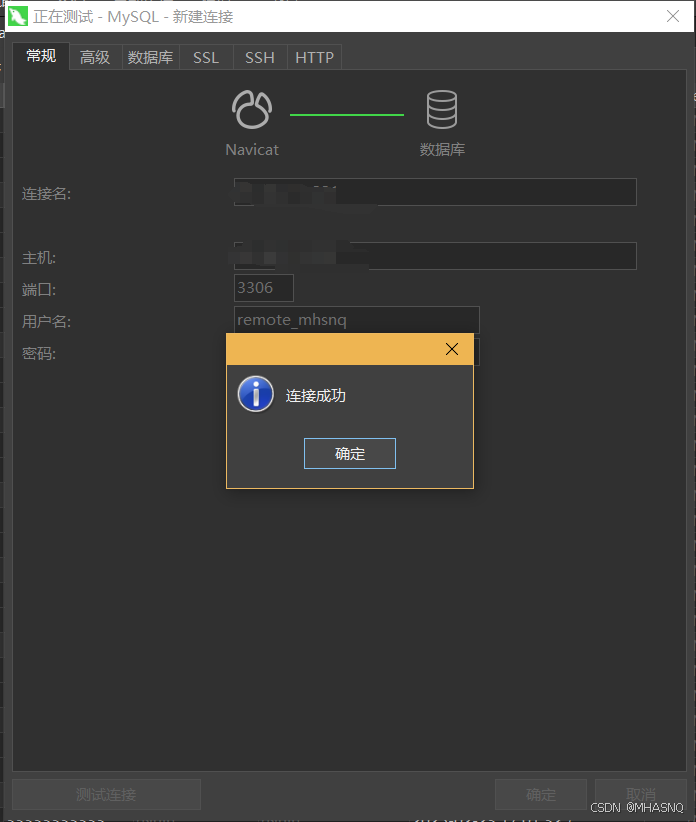Image resolution: width=696 pixels, height=822 pixels.
Task: Click the 连接成功 message text
Action: 316,396
